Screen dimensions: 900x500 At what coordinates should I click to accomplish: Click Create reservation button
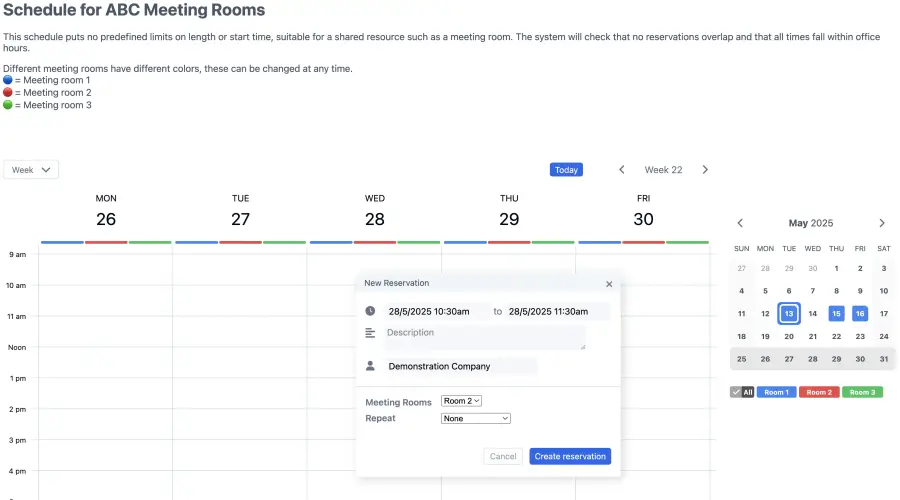[570, 456]
